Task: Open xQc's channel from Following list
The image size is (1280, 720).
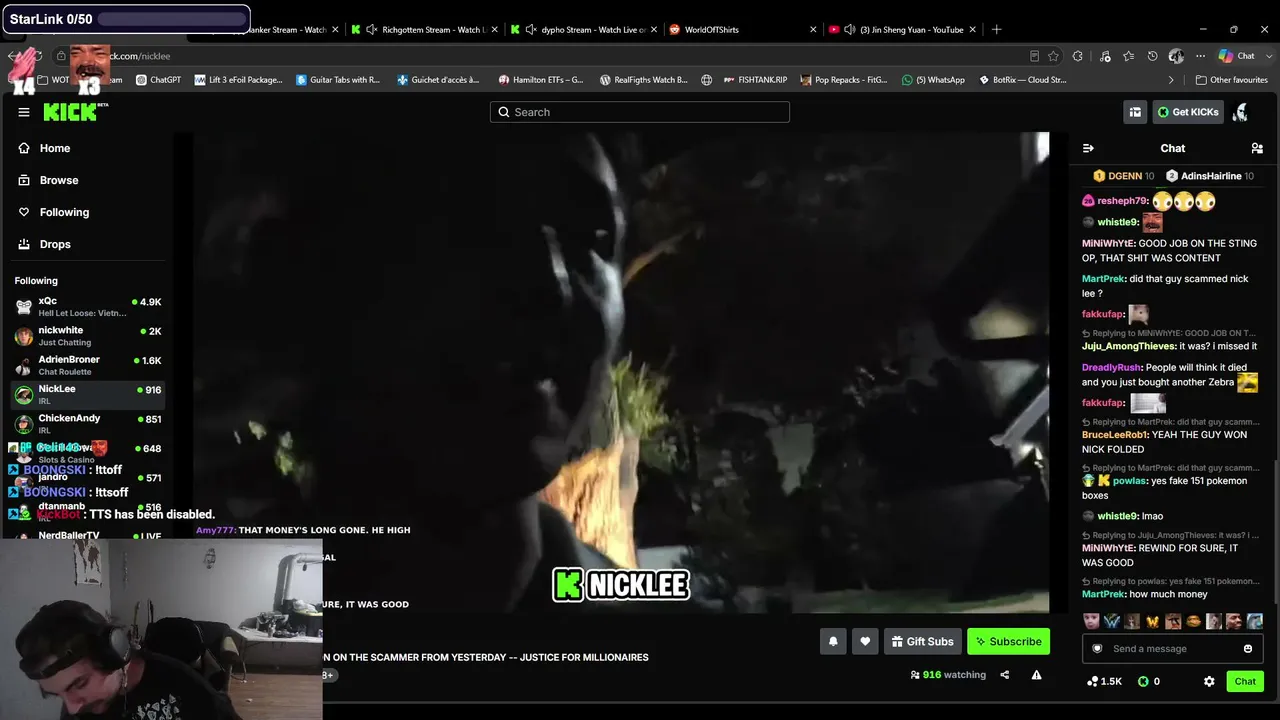Action: coord(88,306)
